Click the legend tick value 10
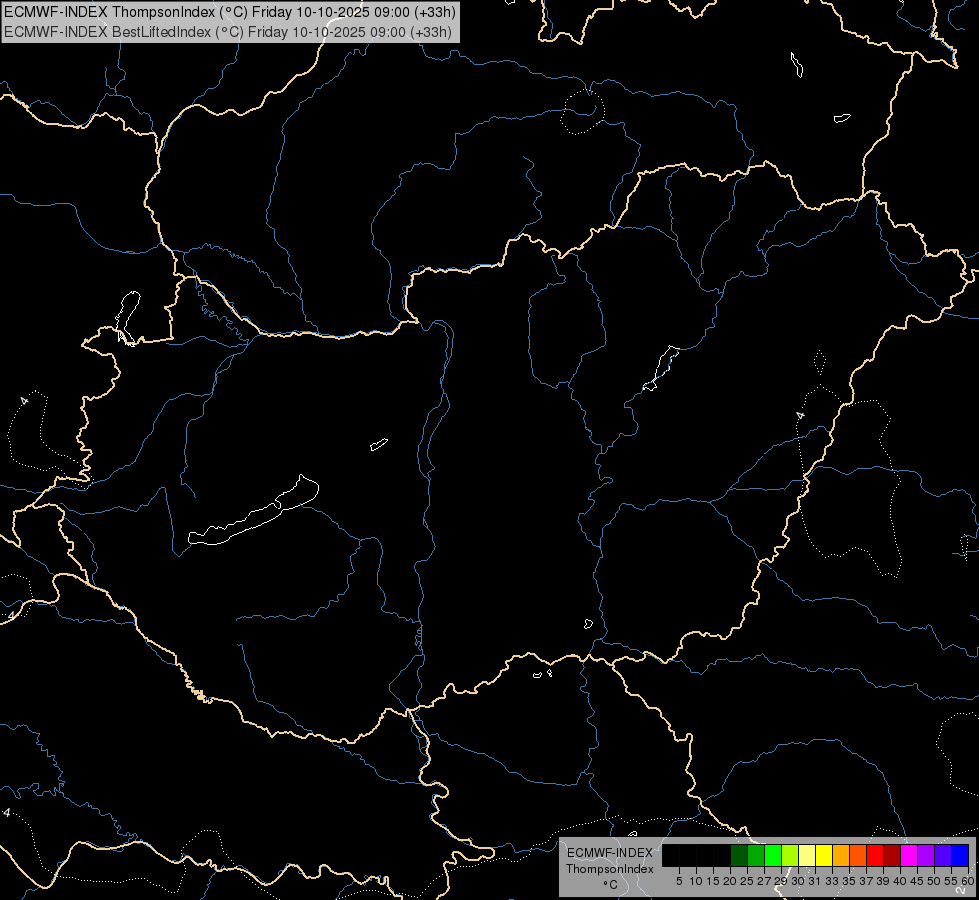Screen dimensions: 979x900 [x=696, y=881]
